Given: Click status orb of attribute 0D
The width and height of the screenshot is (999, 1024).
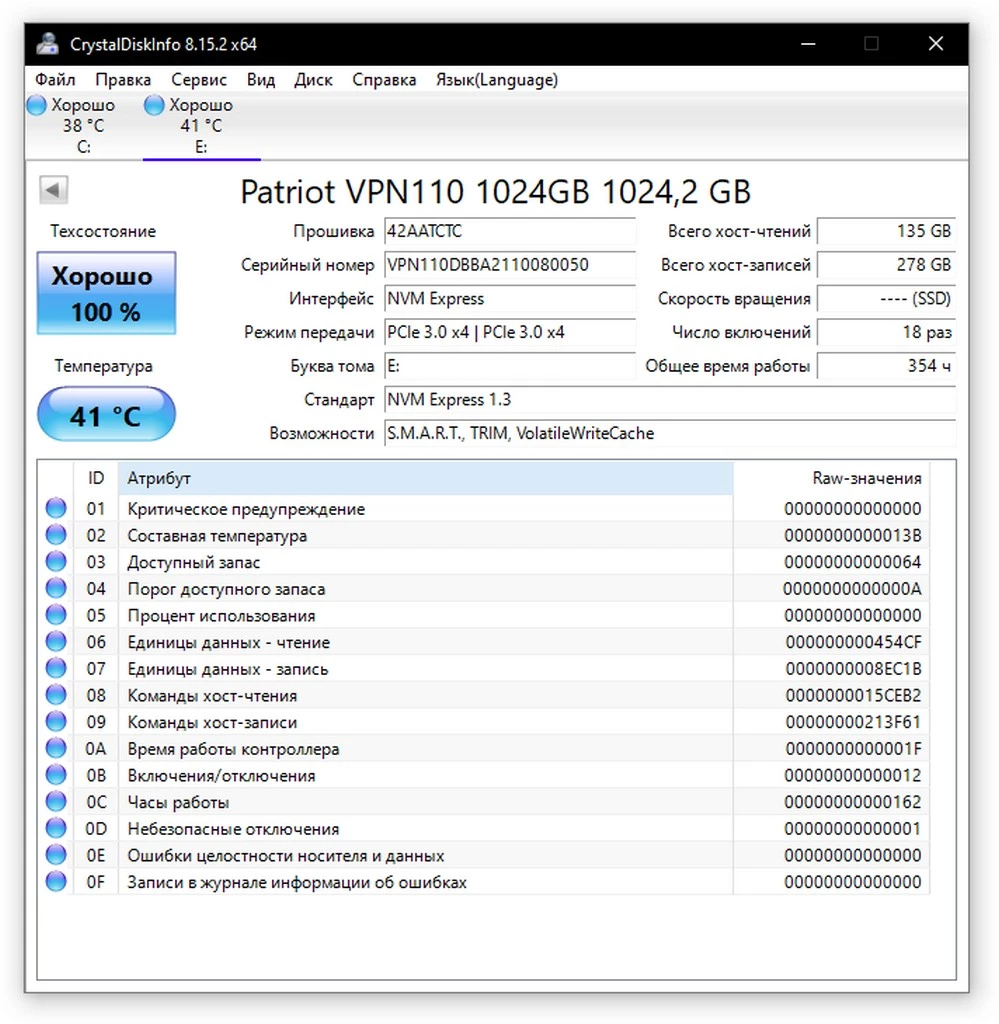Looking at the screenshot, I should [56, 829].
